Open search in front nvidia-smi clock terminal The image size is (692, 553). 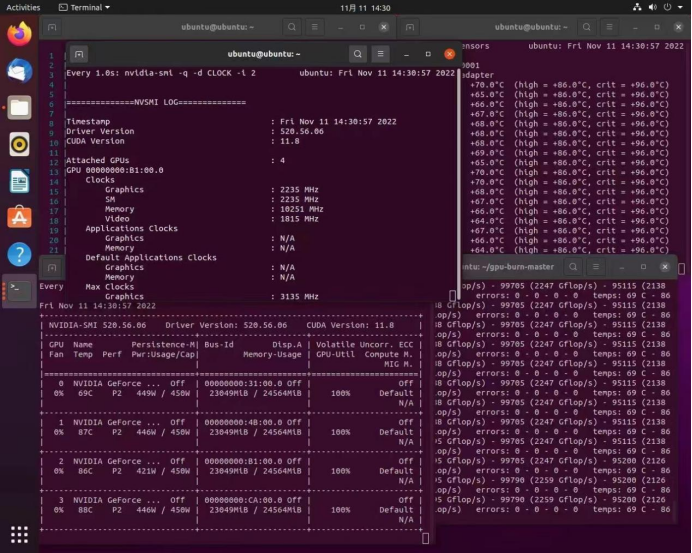click(357, 54)
